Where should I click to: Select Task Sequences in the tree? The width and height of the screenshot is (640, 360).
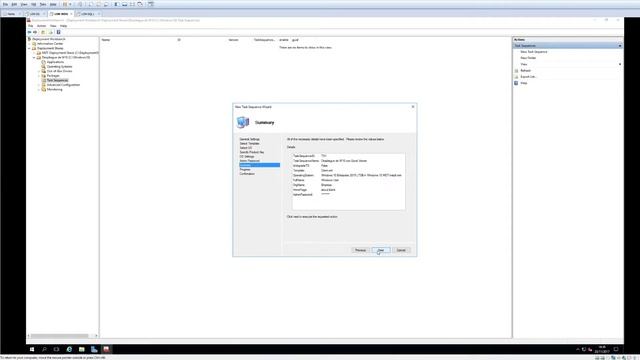click(x=58, y=80)
